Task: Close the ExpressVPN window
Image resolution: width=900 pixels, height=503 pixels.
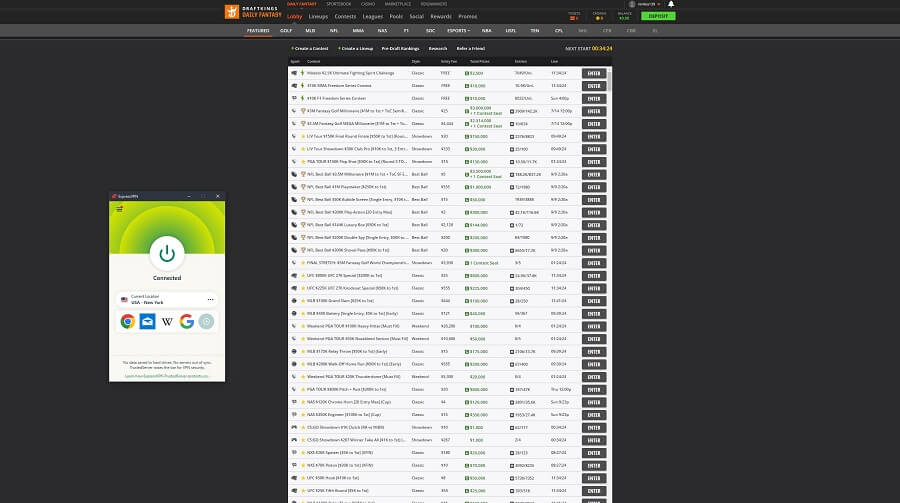Action: [x=218, y=196]
